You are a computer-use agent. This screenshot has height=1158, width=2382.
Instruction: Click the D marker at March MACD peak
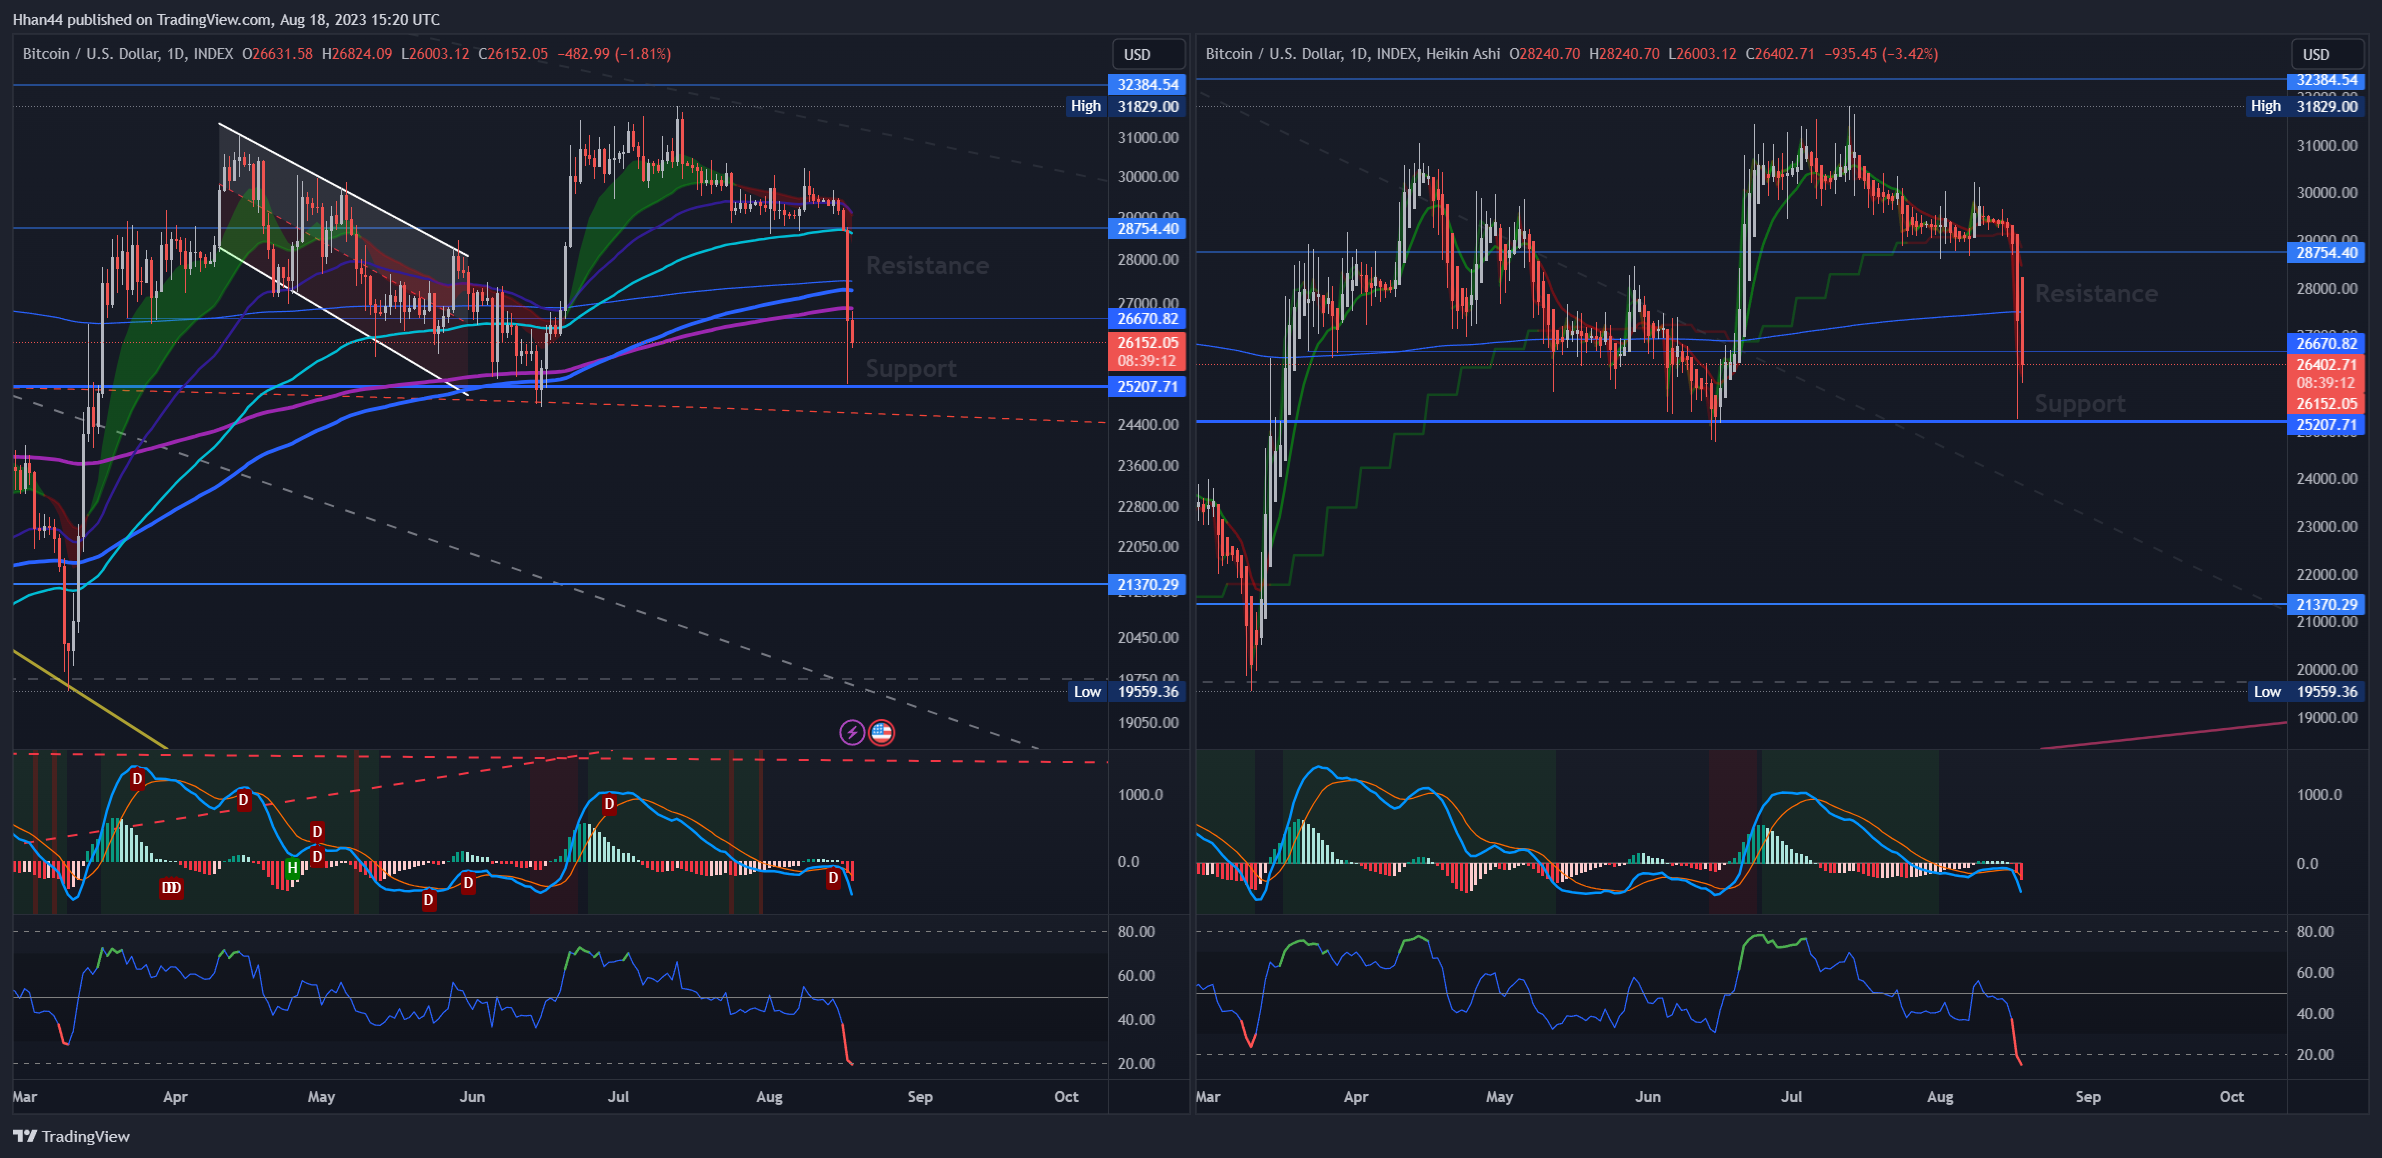pyautogui.click(x=137, y=778)
